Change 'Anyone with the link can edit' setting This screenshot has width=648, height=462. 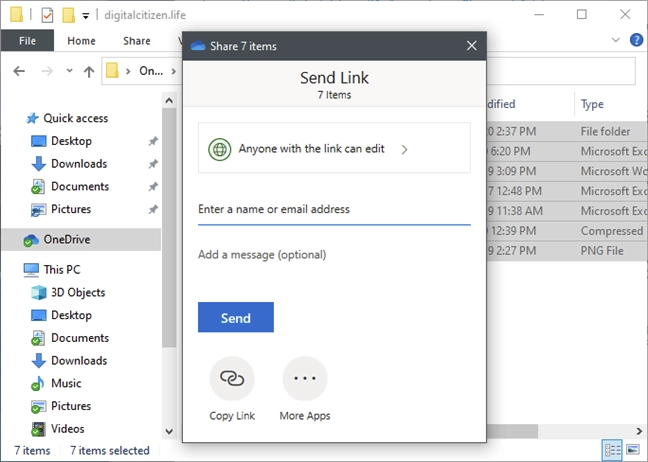tap(334, 148)
